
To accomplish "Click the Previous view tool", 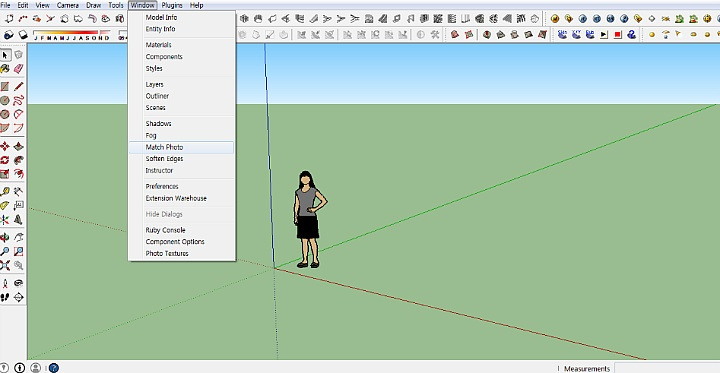I will click(18, 265).
